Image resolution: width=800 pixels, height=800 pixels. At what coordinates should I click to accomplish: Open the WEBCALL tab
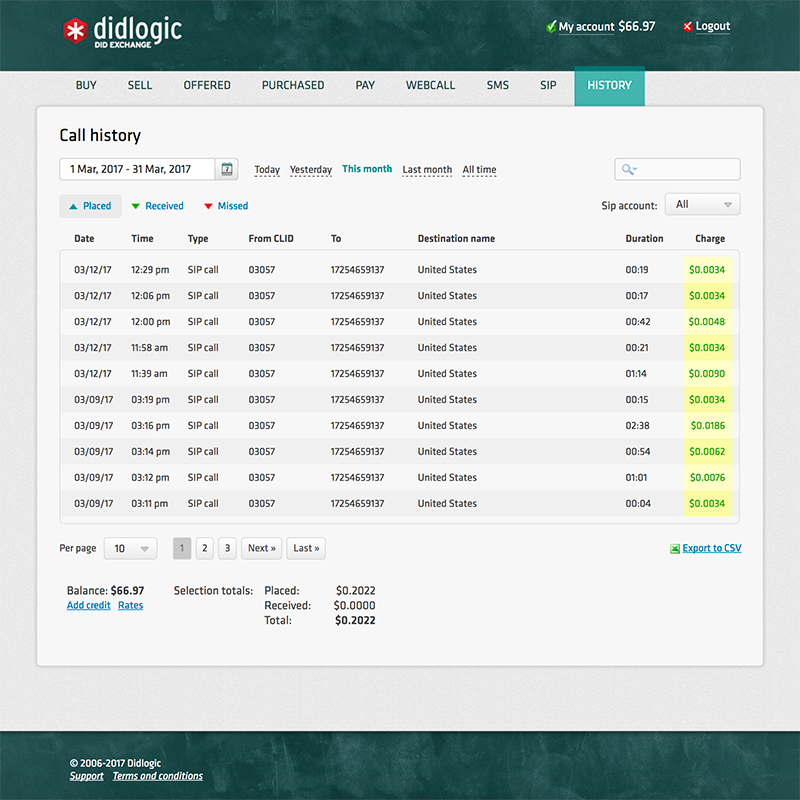(431, 85)
